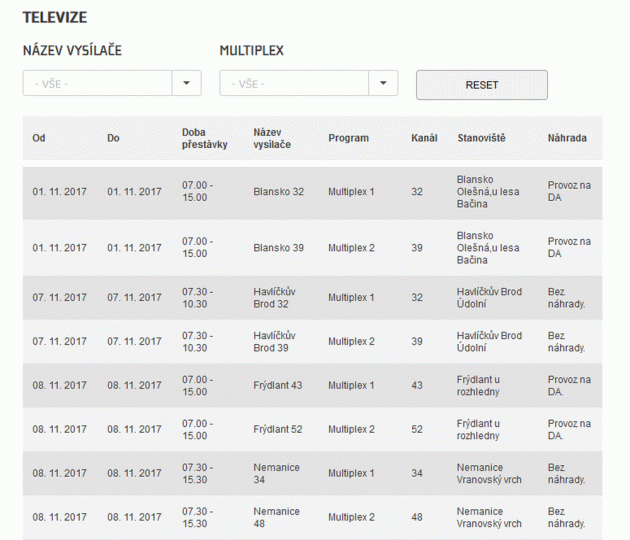Image resolution: width=630 pixels, height=540 pixels.
Task: Select the Havlíčkův Brod 32 row
Action: [x=313, y=298]
